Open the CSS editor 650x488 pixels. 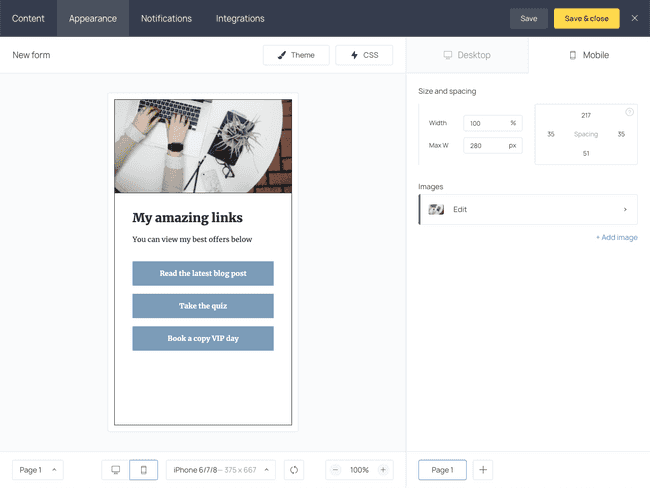(x=364, y=55)
